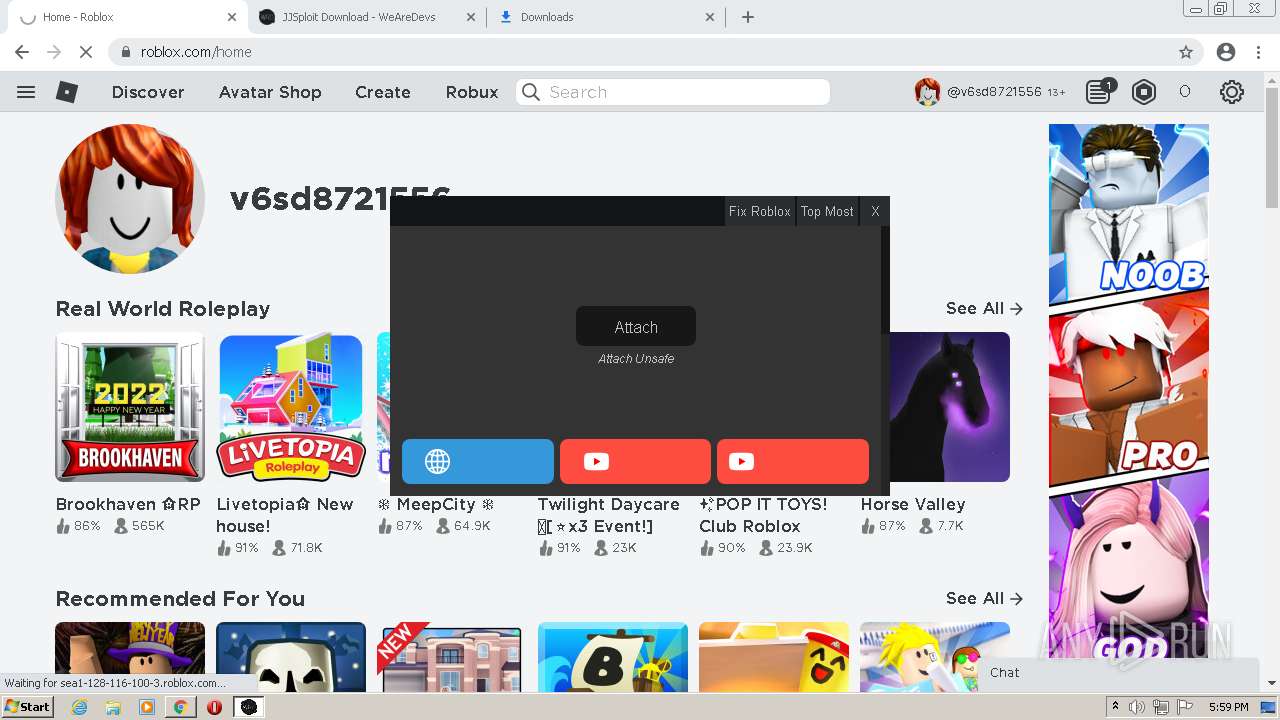
Task: Open the Discover menu item
Action: point(148,92)
